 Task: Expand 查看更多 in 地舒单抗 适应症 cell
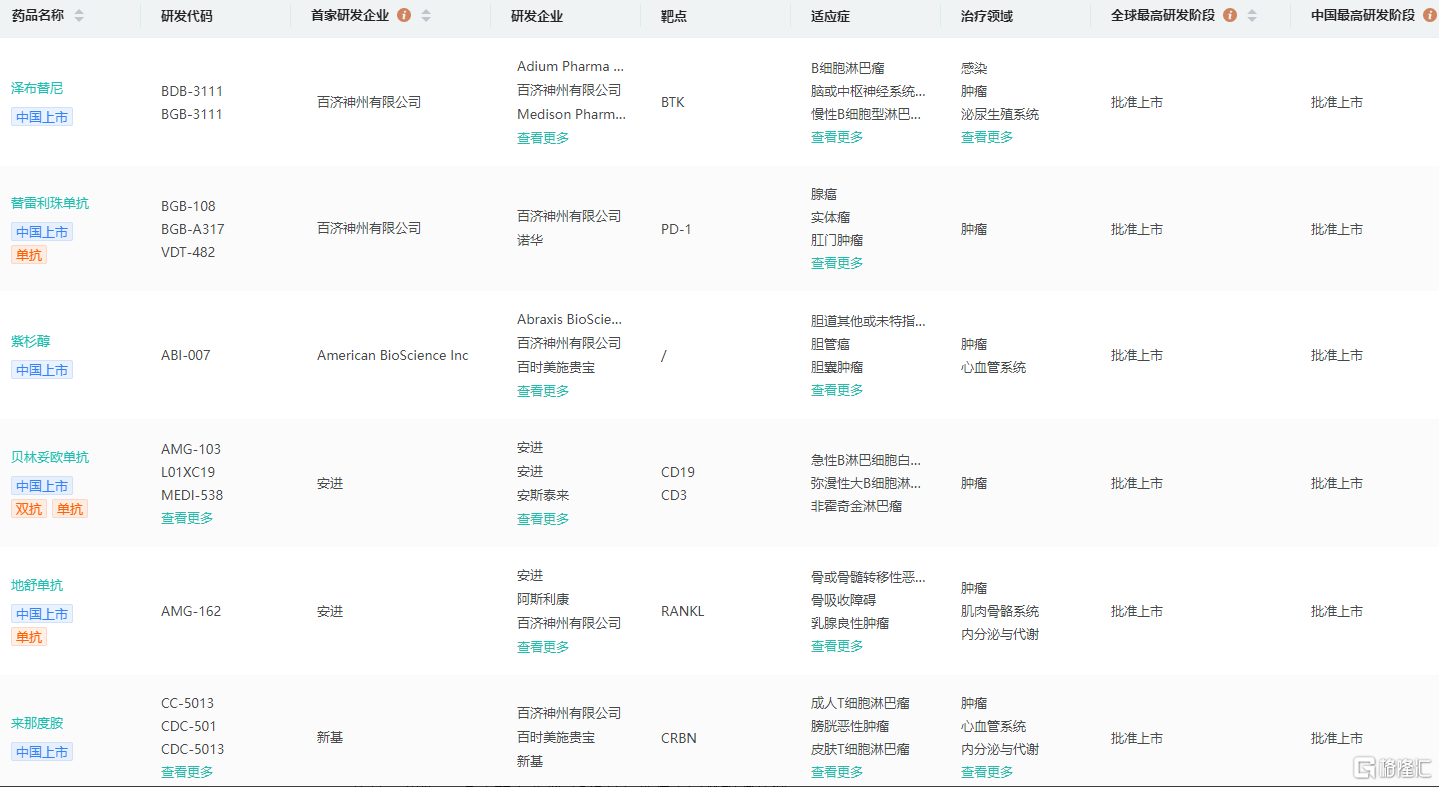pos(837,646)
